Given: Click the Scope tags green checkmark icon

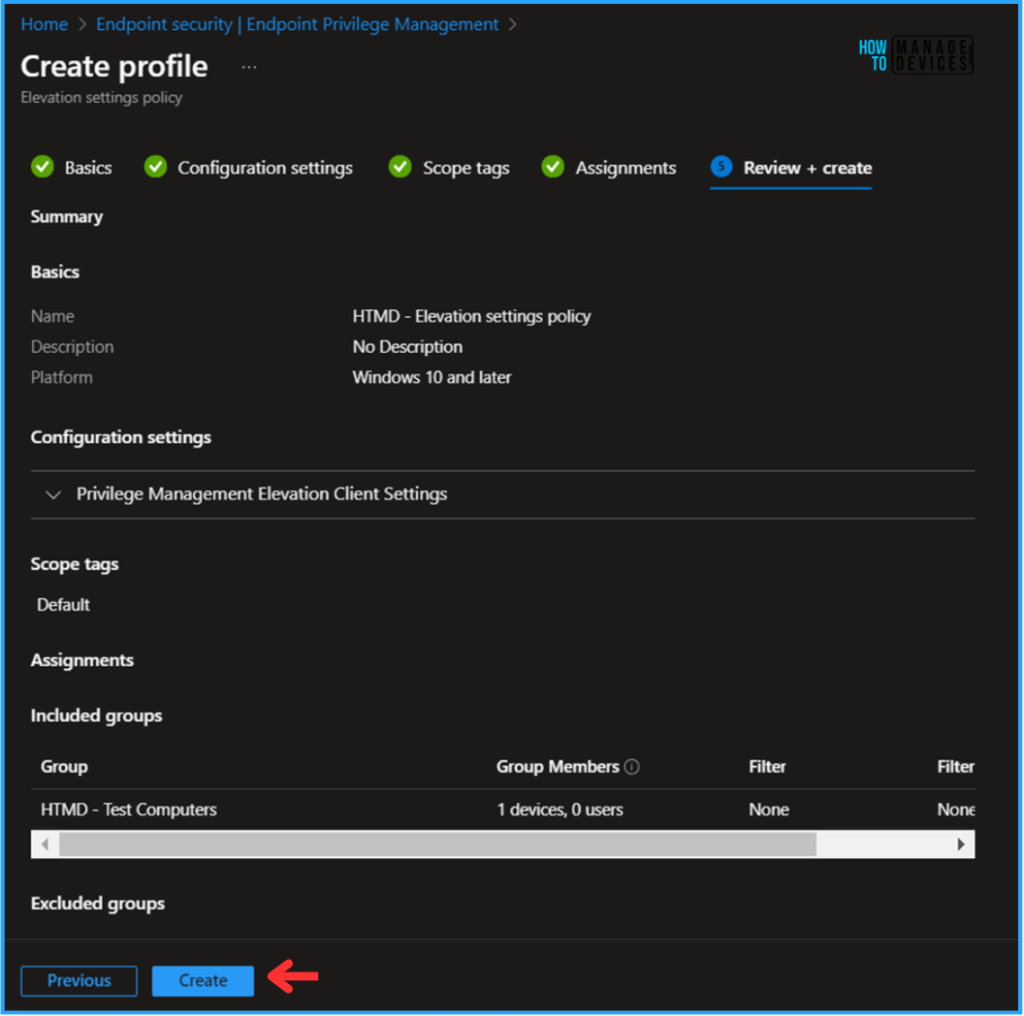Looking at the screenshot, I should tap(400, 167).
